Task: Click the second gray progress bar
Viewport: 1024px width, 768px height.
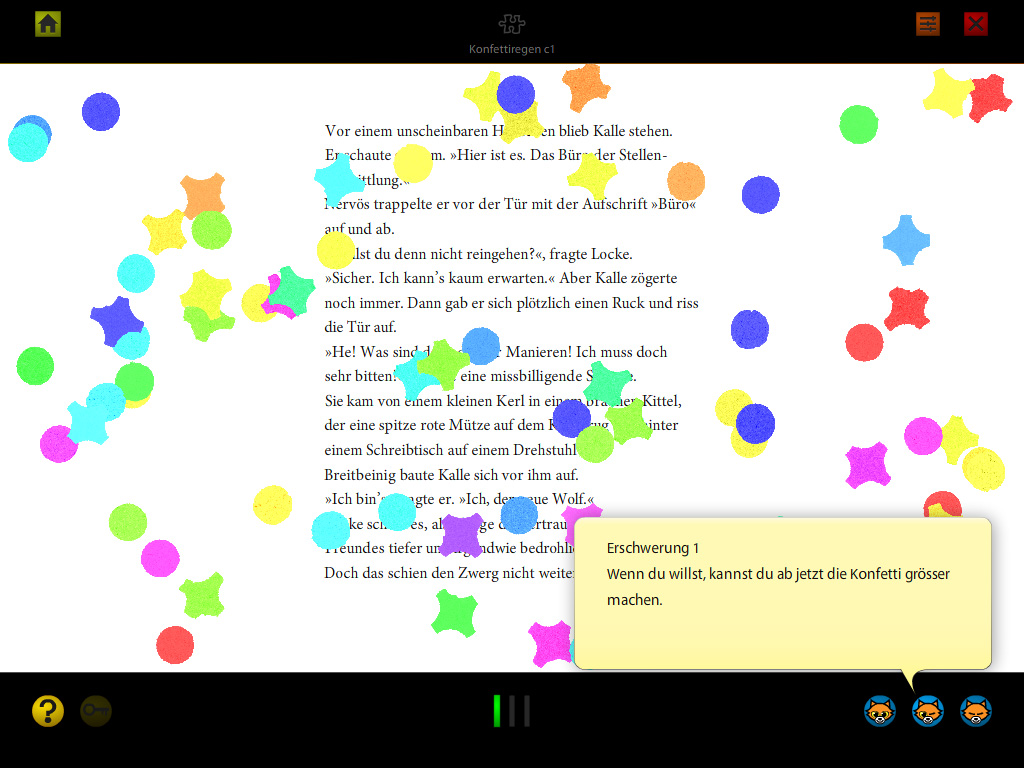Action: tap(512, 711)
